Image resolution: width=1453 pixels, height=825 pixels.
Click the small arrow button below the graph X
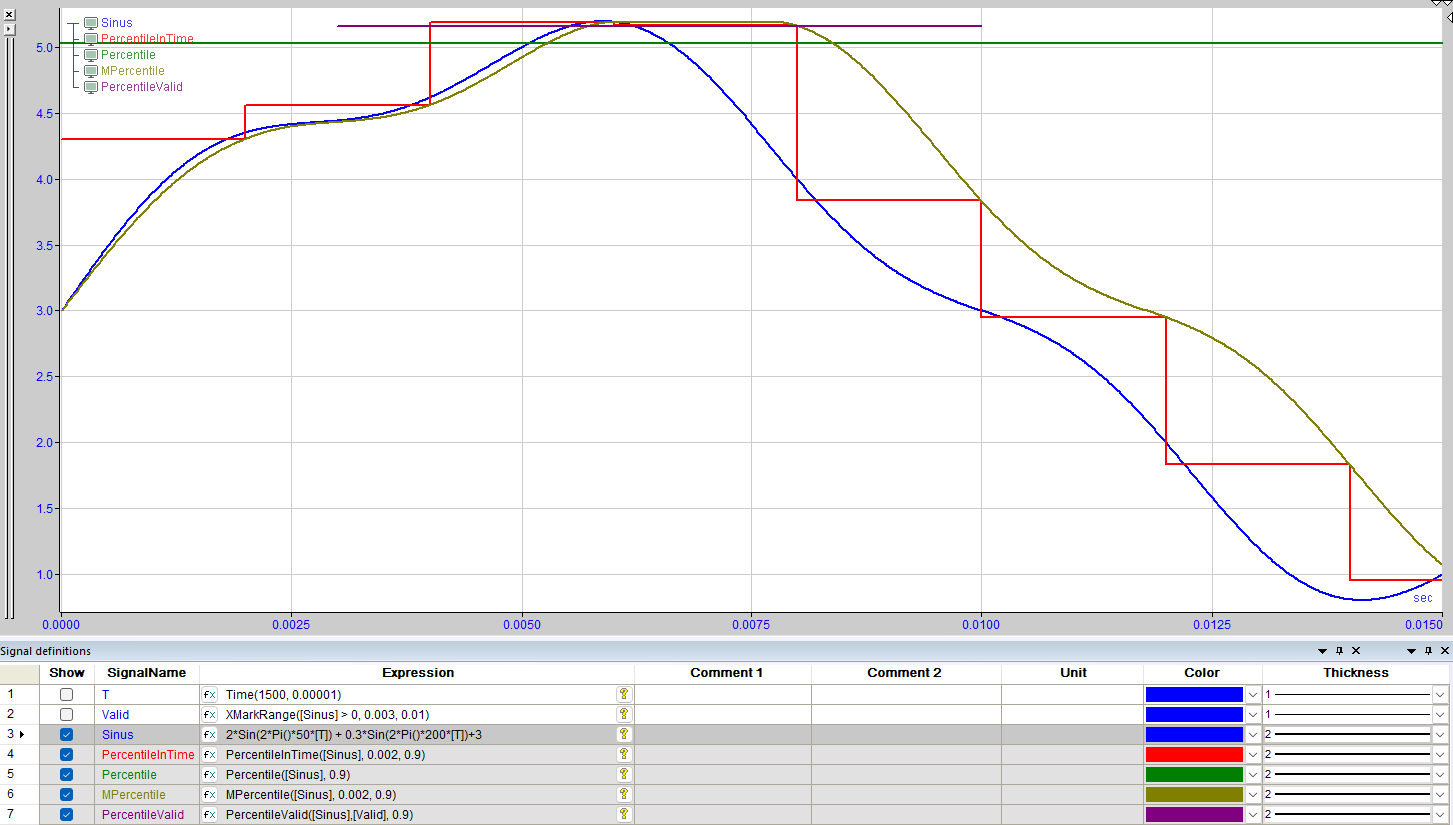coord(10,29)
